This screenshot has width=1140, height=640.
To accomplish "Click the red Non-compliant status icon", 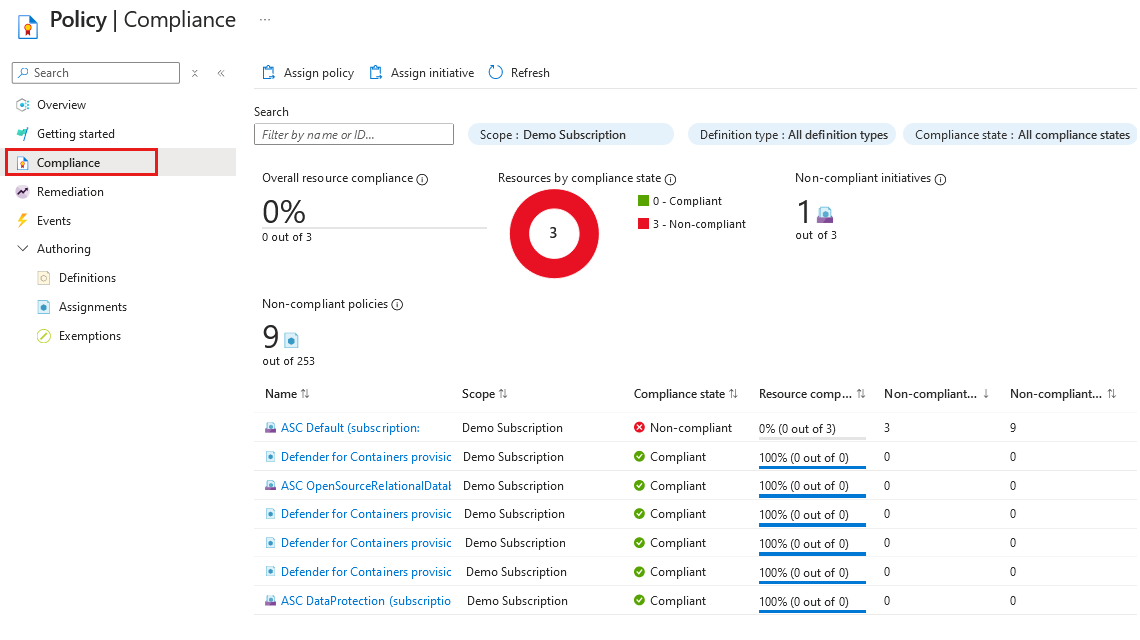I will tap(639, 428).
